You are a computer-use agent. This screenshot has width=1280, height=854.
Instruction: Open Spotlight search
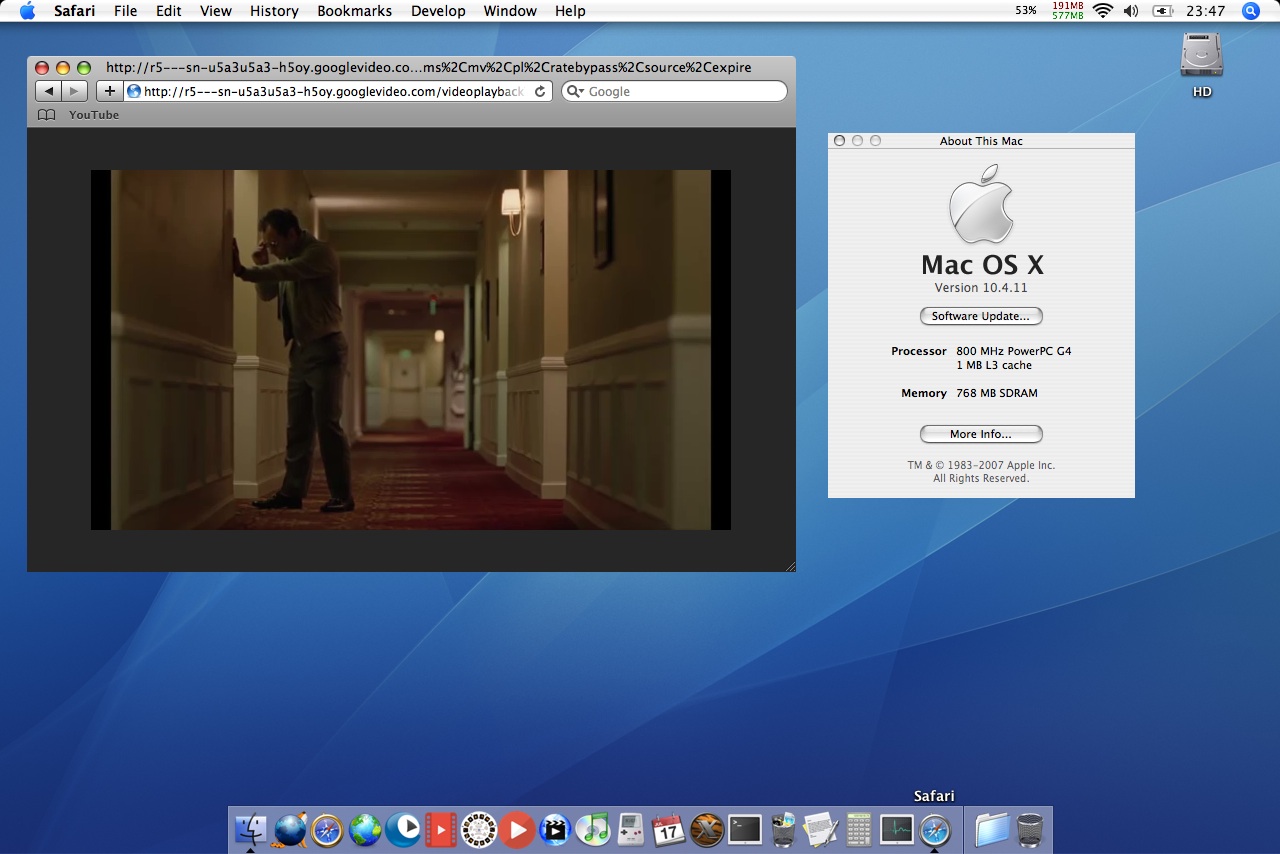1250,11
